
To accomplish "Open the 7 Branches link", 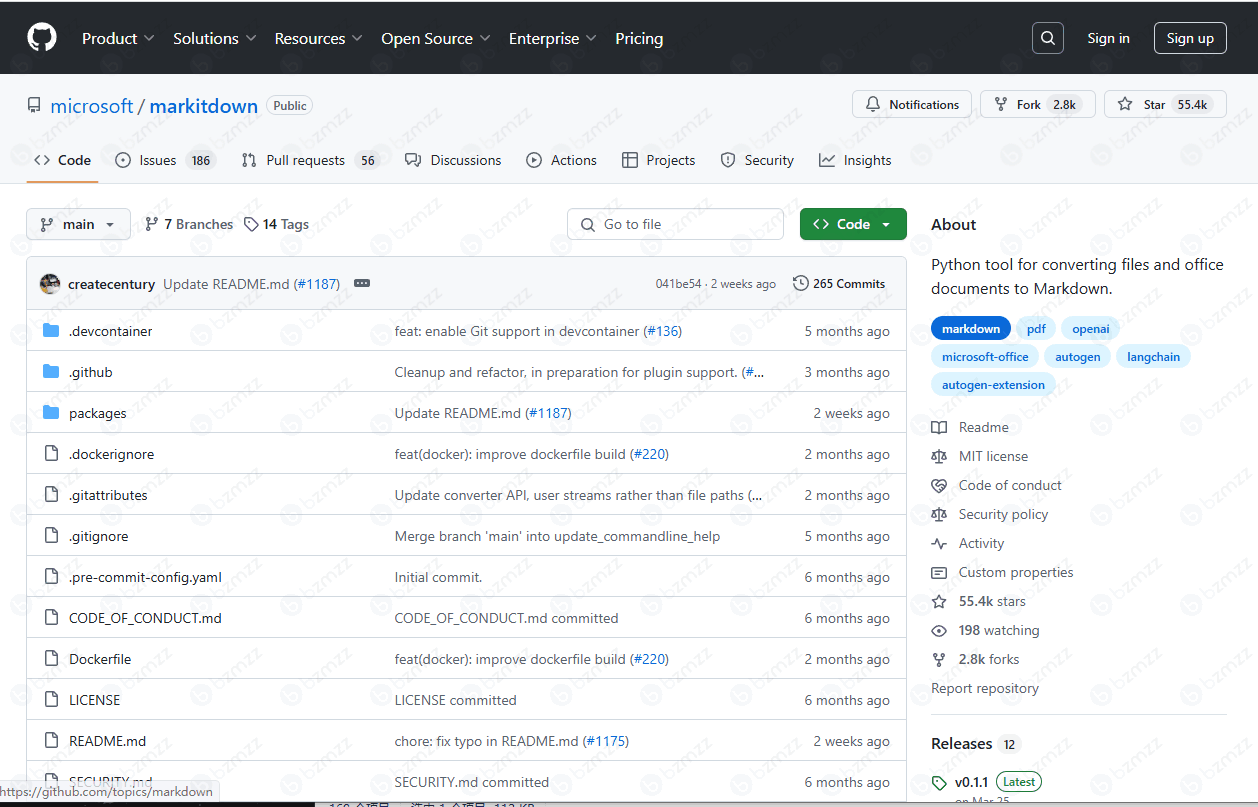I will [x=189, y=224].
